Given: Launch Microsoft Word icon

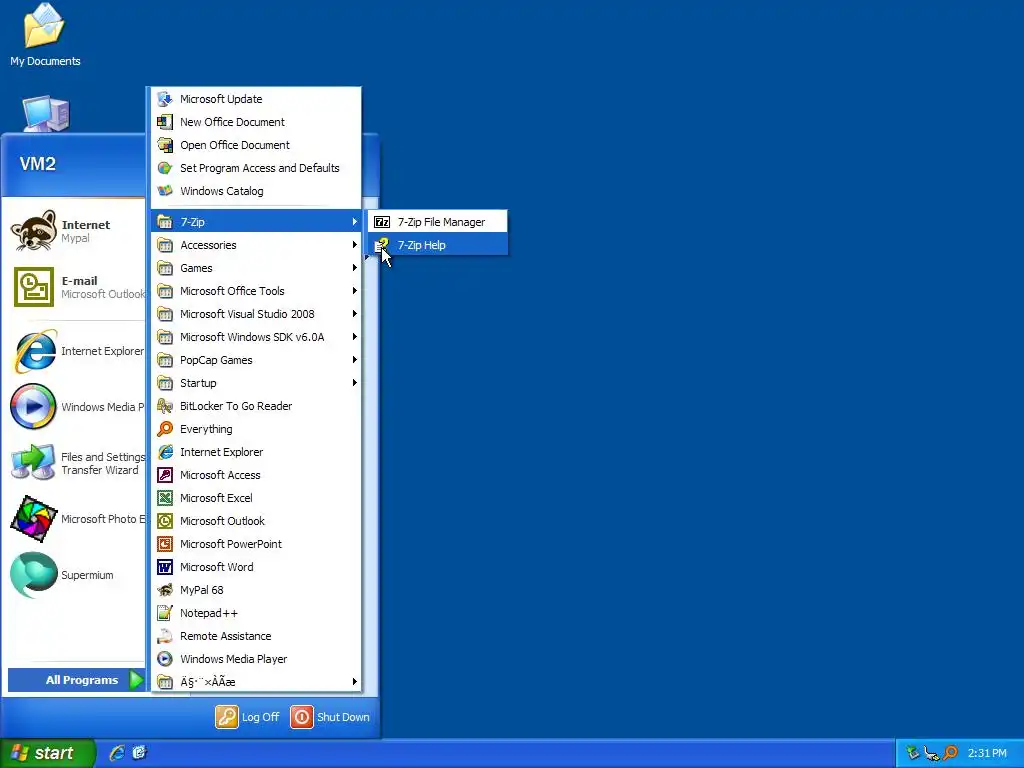Looking at the screenshot, I should pyautogui.click(x=165, y=567).
